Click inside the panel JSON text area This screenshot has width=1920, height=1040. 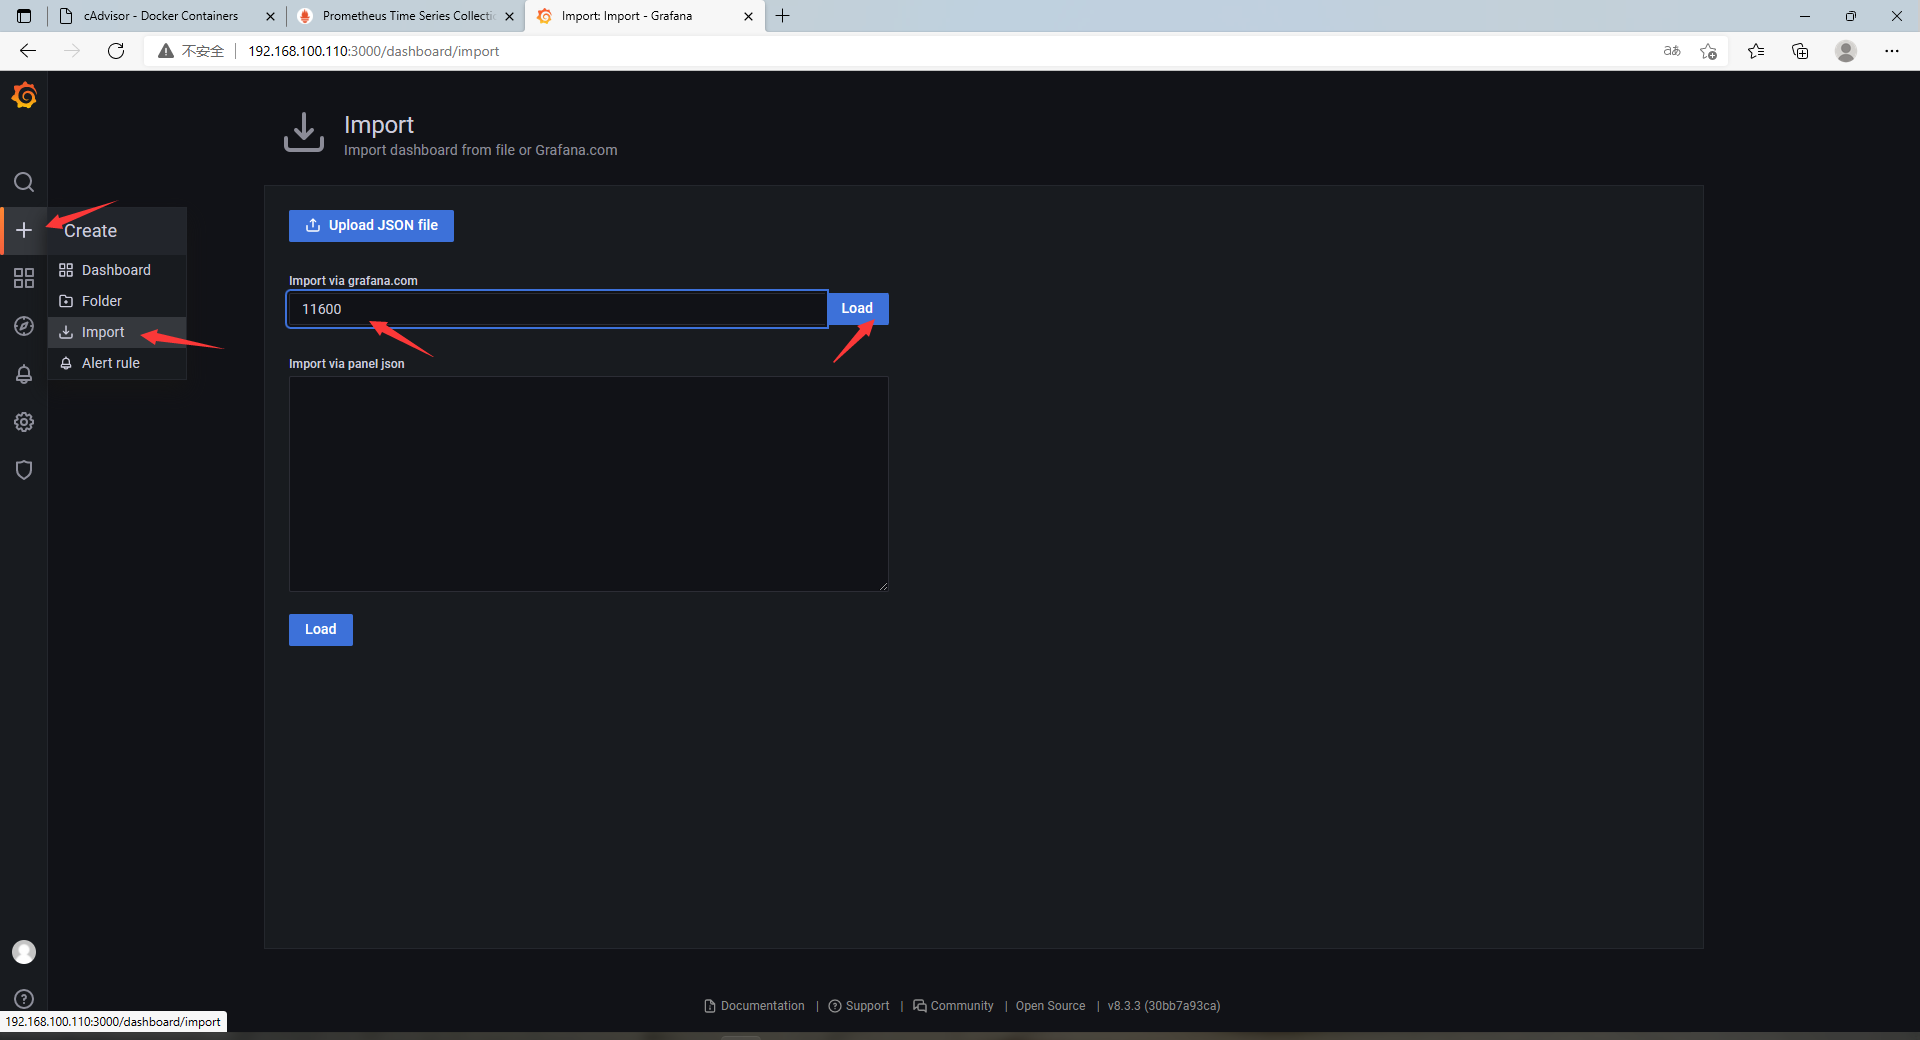(x=588, y=484)
